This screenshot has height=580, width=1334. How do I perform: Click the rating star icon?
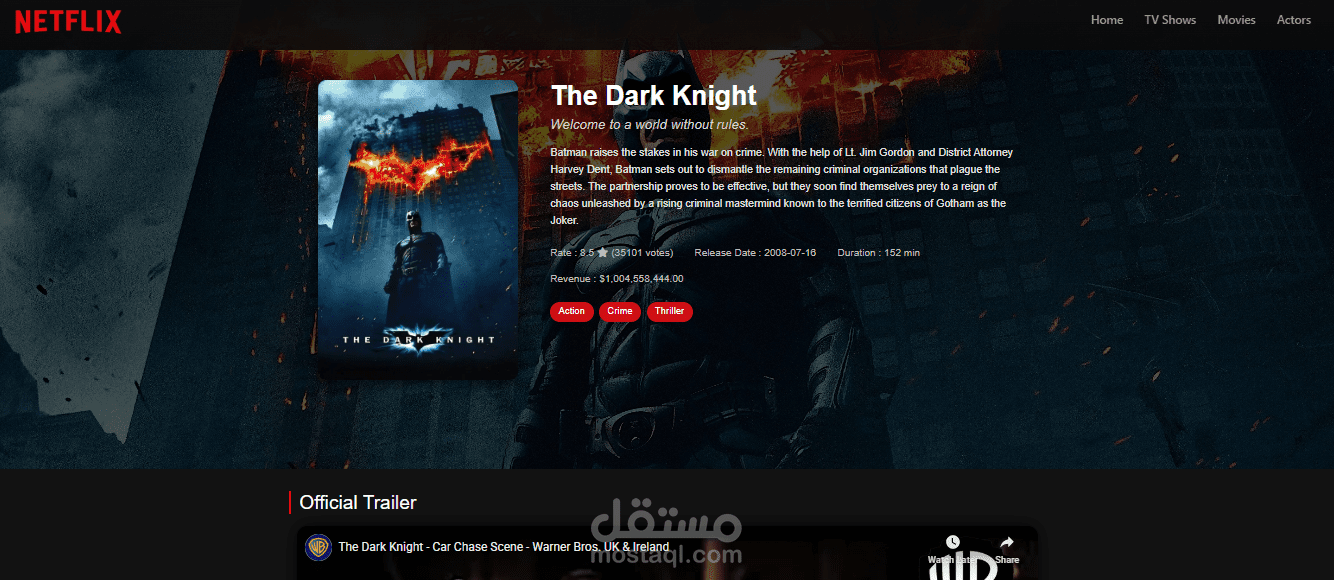602,253
